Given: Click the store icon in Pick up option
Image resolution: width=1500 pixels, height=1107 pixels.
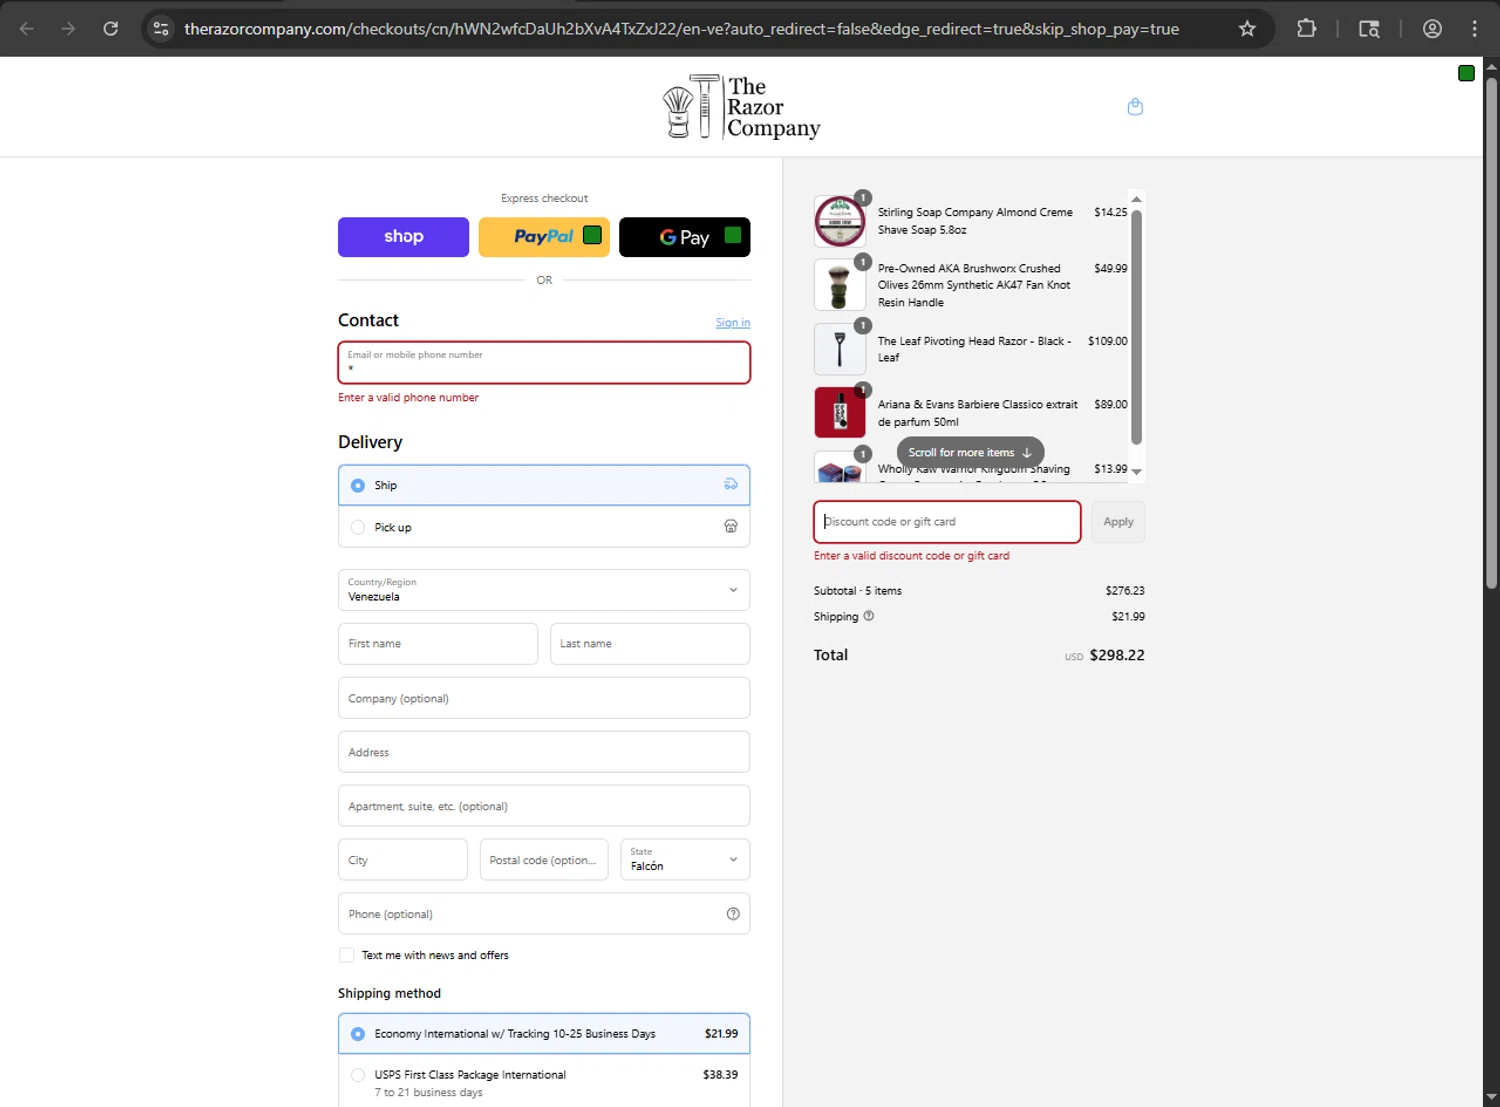Looking at the screenshot, I should coord(731,526).
